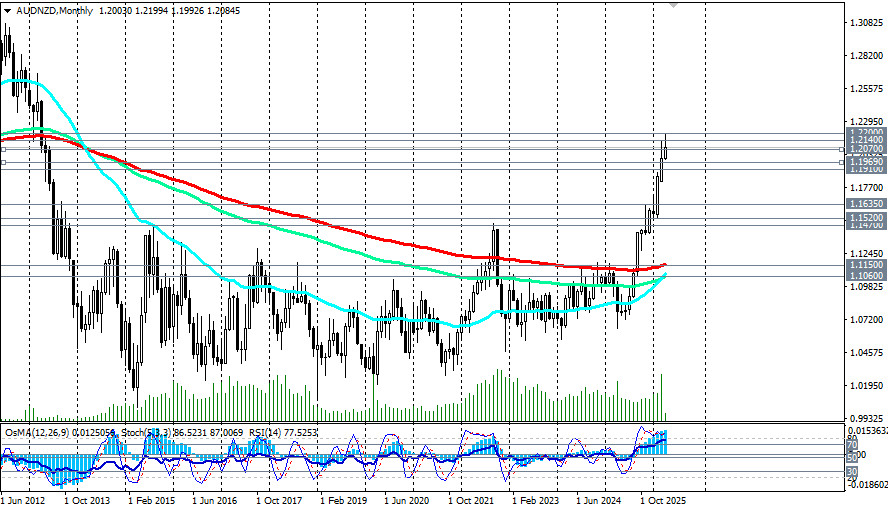Click the Stoch(5,3,3) indicator label
Image resolution: width=888 pixels, height=510 pixels.
click(148, 432)
